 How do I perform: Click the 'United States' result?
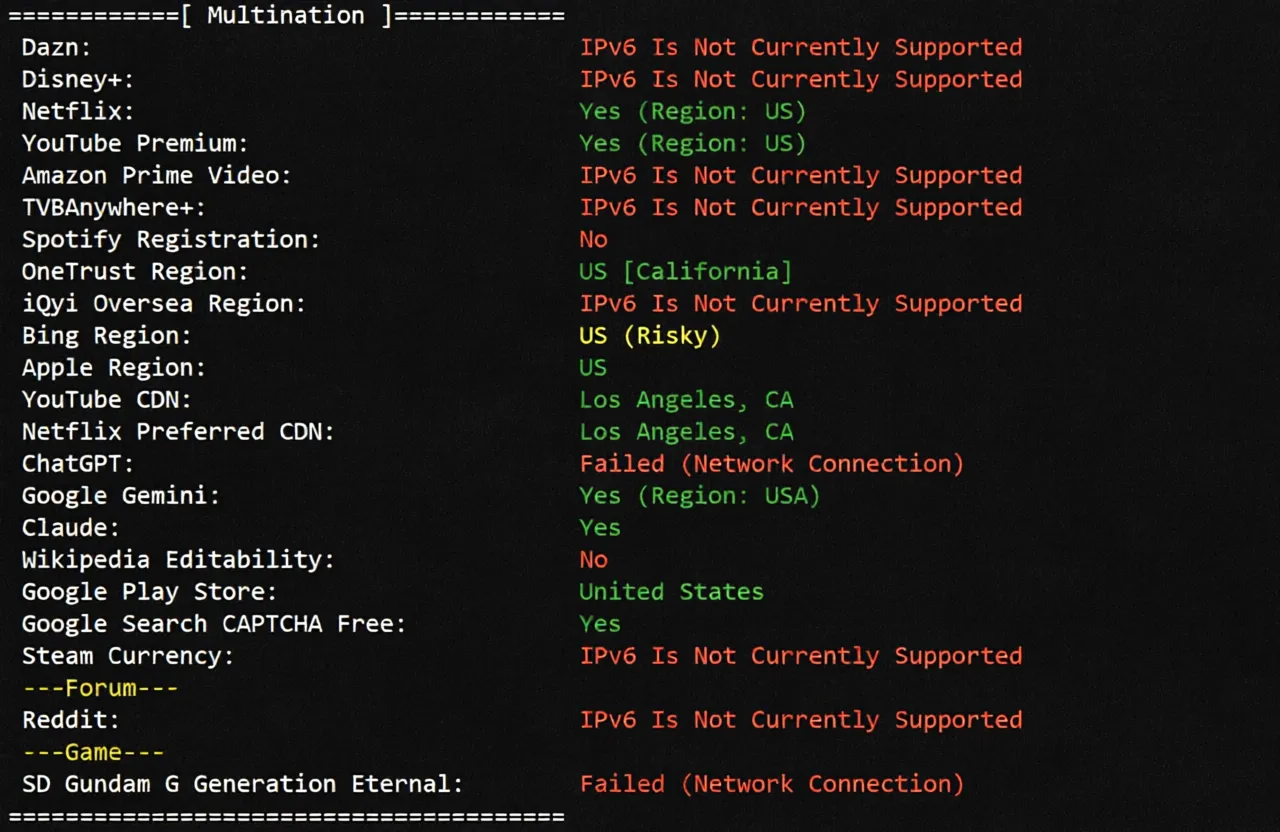pyautogui.click(x=672, y=591)
